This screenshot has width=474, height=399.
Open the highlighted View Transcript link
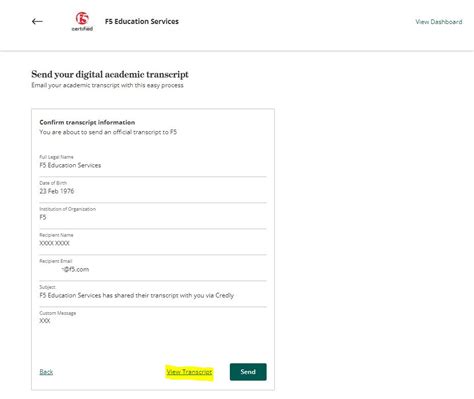pos(189,372)
